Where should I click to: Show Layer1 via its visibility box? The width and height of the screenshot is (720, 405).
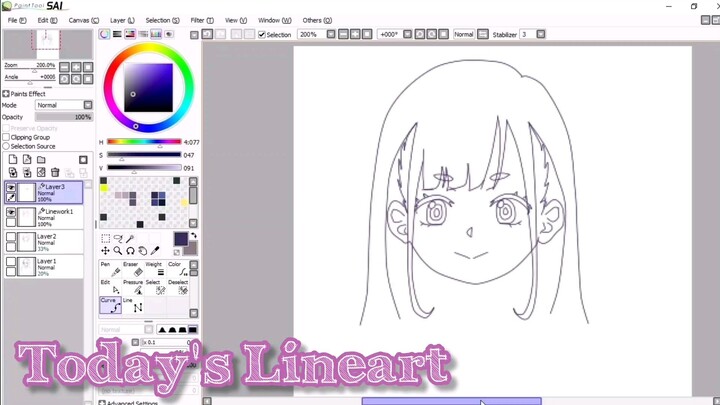11,262
